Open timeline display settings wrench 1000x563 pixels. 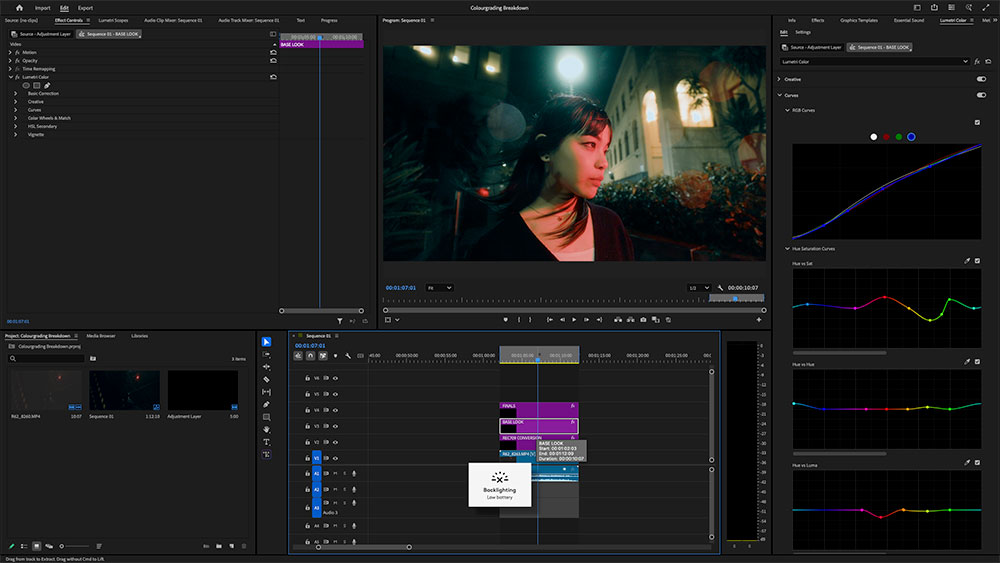coord(348,356)
